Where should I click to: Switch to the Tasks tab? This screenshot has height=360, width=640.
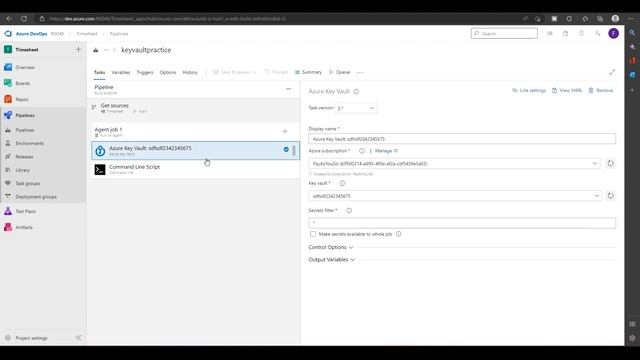point(99,72)
